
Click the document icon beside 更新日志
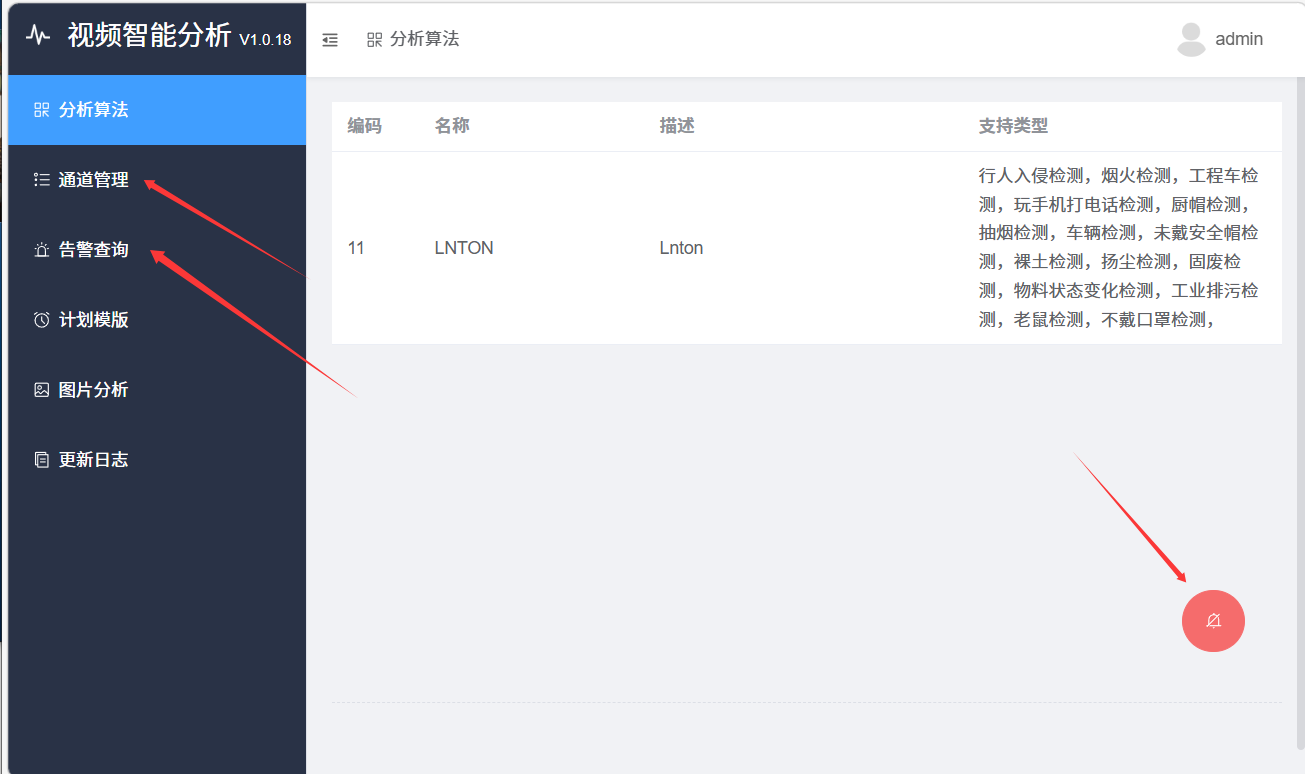click(x=41, y=460)
